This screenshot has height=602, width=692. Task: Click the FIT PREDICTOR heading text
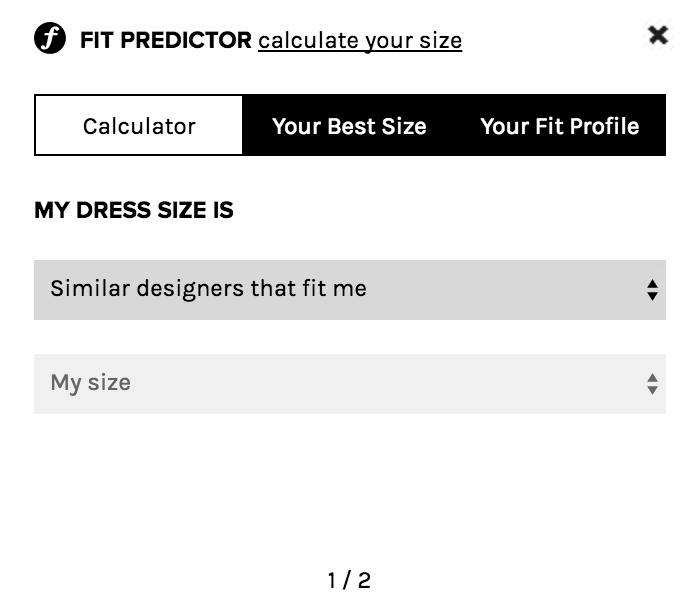coord(166,40)
